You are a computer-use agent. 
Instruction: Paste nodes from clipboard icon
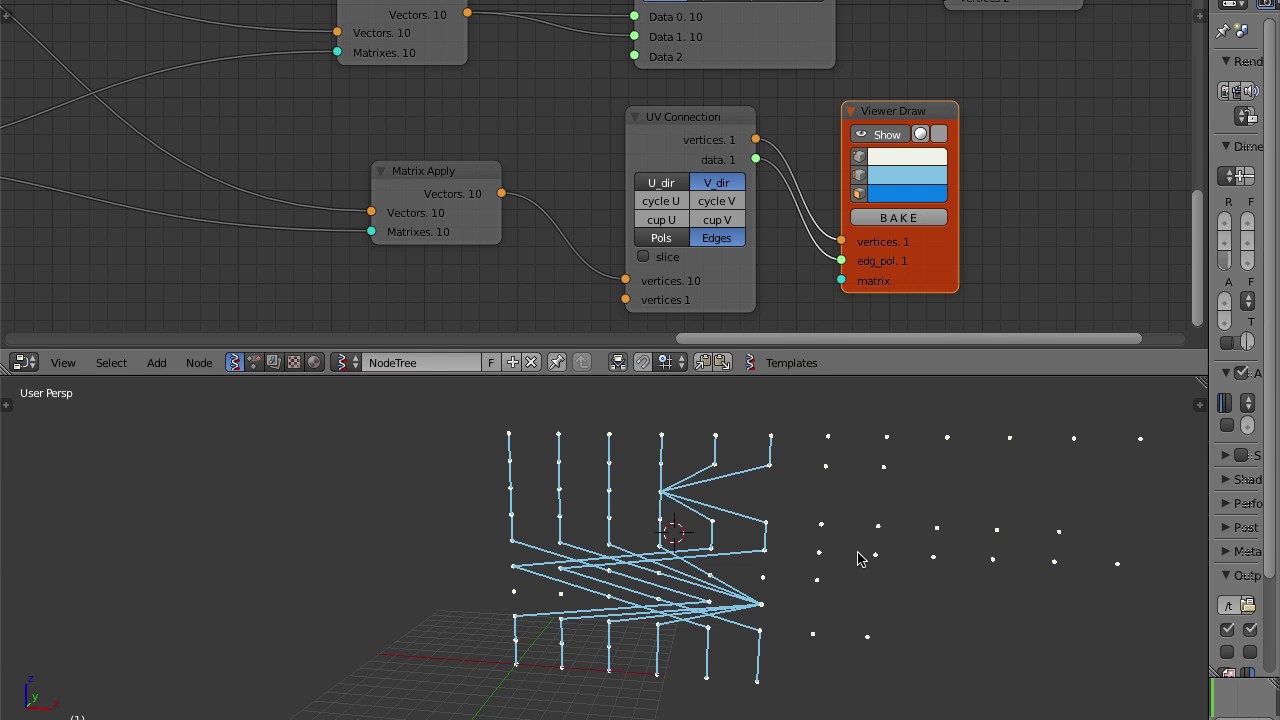click(x=722, y=363)
